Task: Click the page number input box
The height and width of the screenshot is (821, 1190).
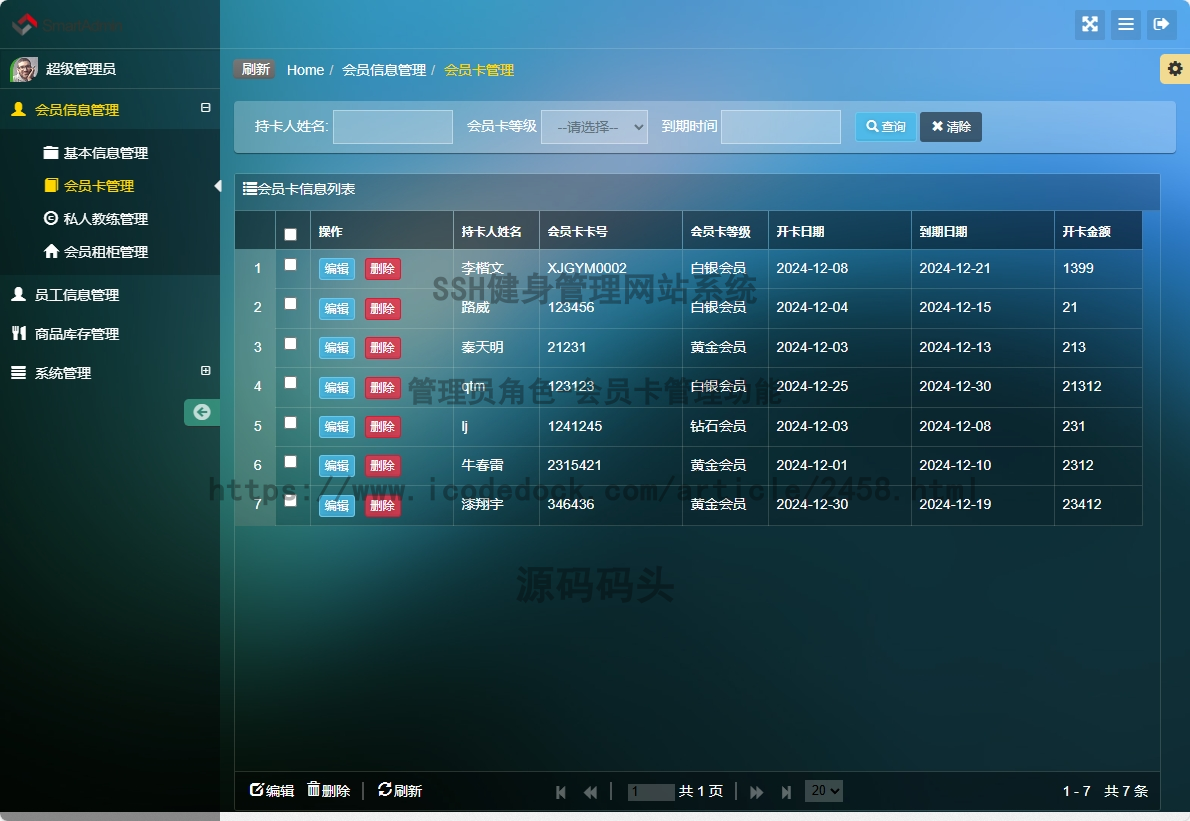Action: (x=651, y=792)
